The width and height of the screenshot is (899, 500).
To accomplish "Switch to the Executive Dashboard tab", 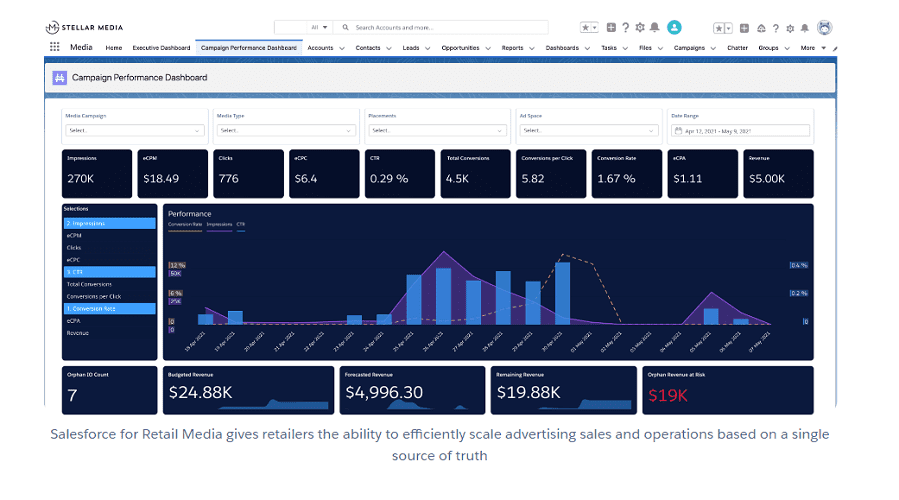I will 161,48.
